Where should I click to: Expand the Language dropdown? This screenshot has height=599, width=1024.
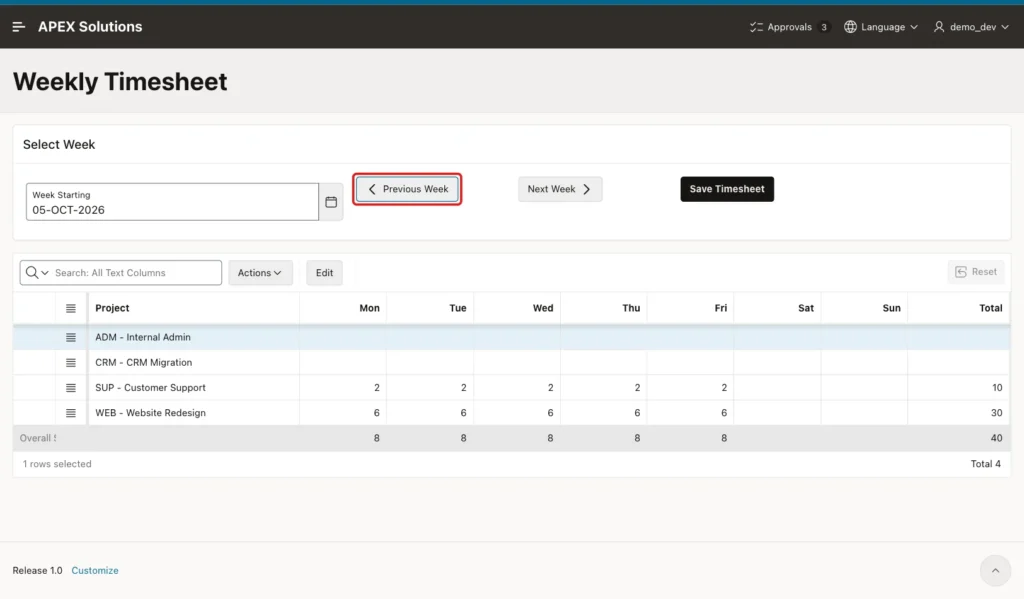[x=881, y=27]
